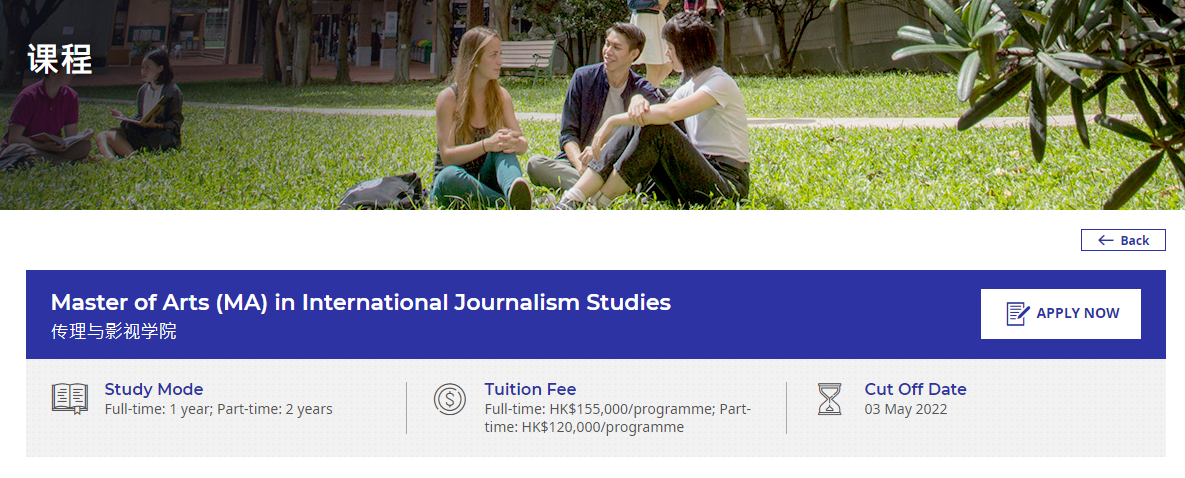Click the dollar coin Tuition Fee icon
The image size is (1185, 478).
450,399
